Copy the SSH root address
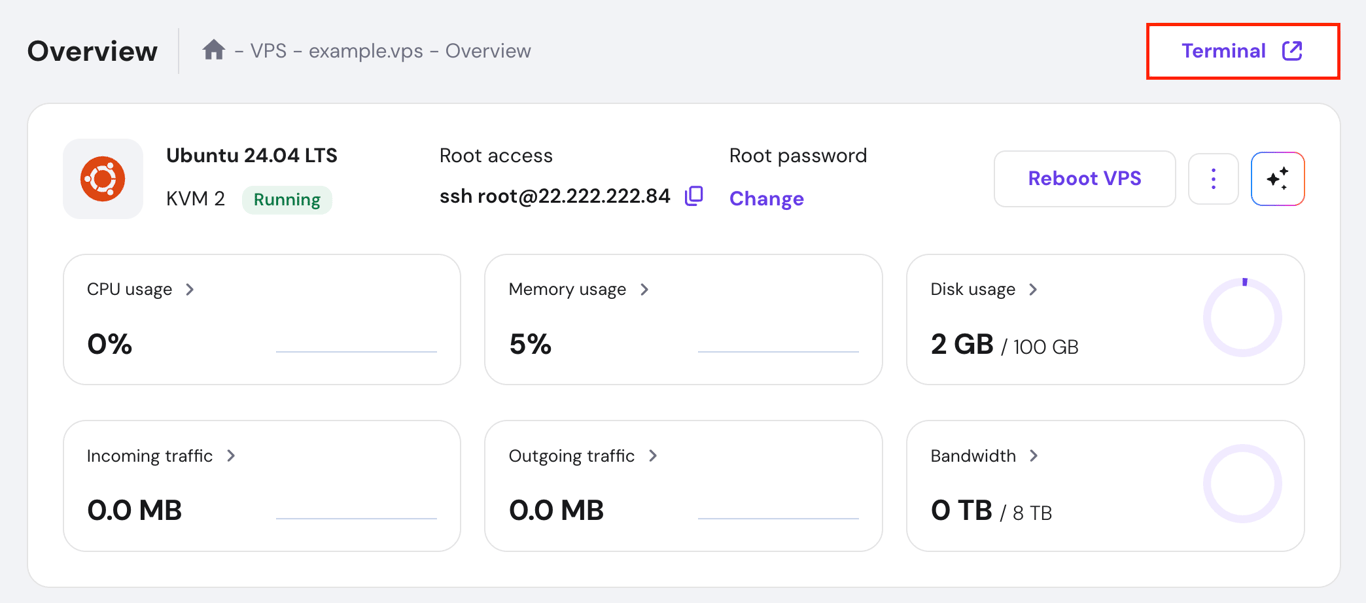The width and height of the screenshot is (1366, 603). [693, 196]
